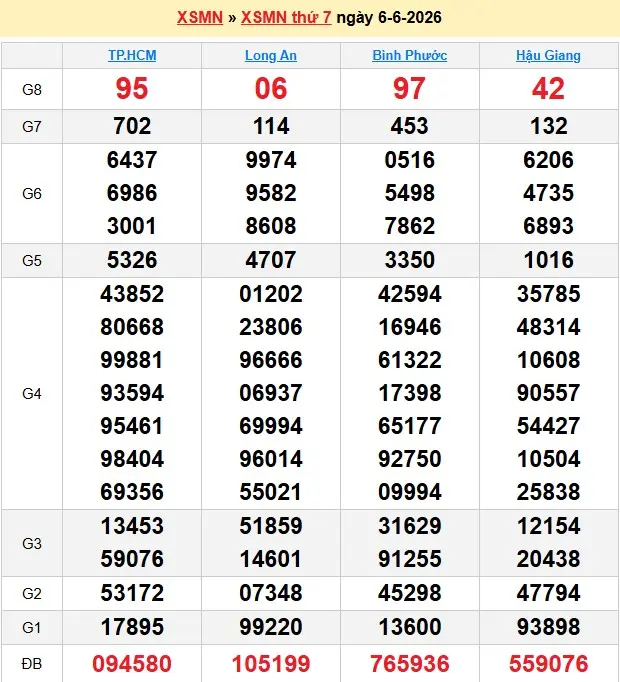Click G2 number 07348
The image size is (620, 682).
pyautogui.click(x=271, y=593)
